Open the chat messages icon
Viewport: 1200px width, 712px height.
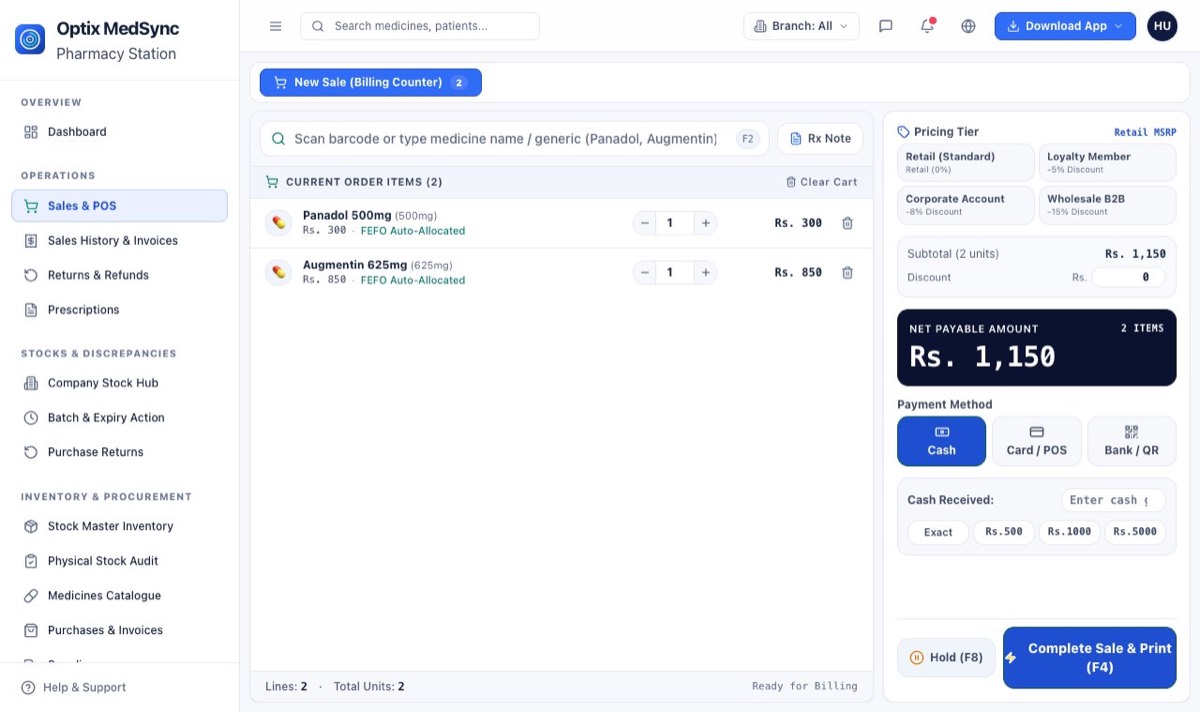coord(885,26)
